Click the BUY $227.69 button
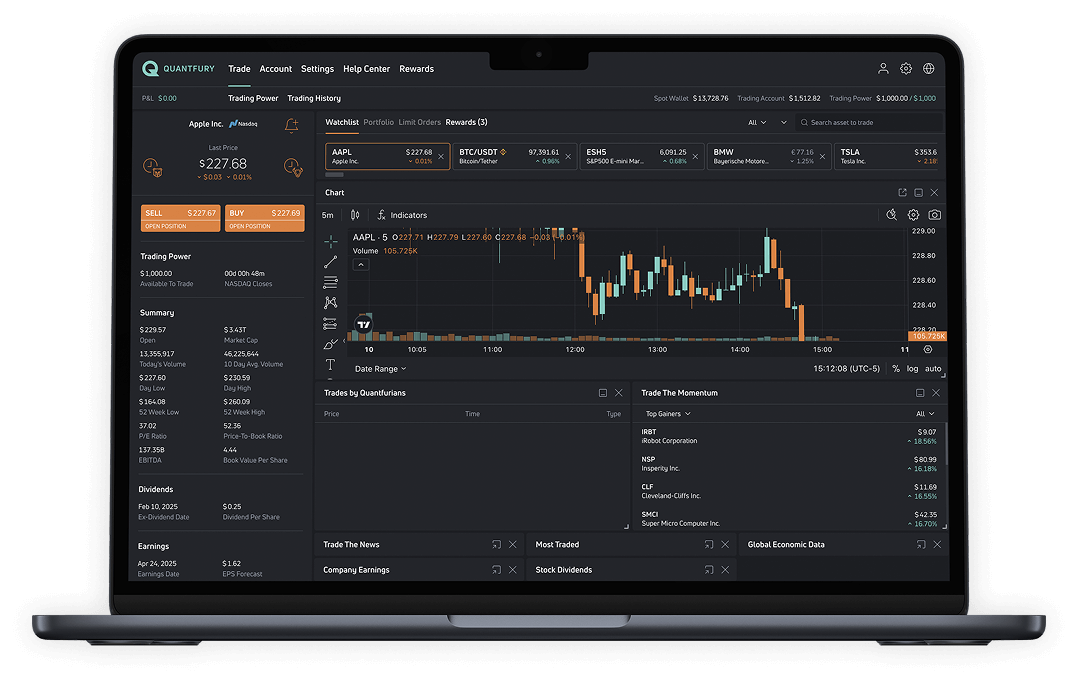This screenshot has height=678, width=1078. pyautogui.click(x=265, y=218)
